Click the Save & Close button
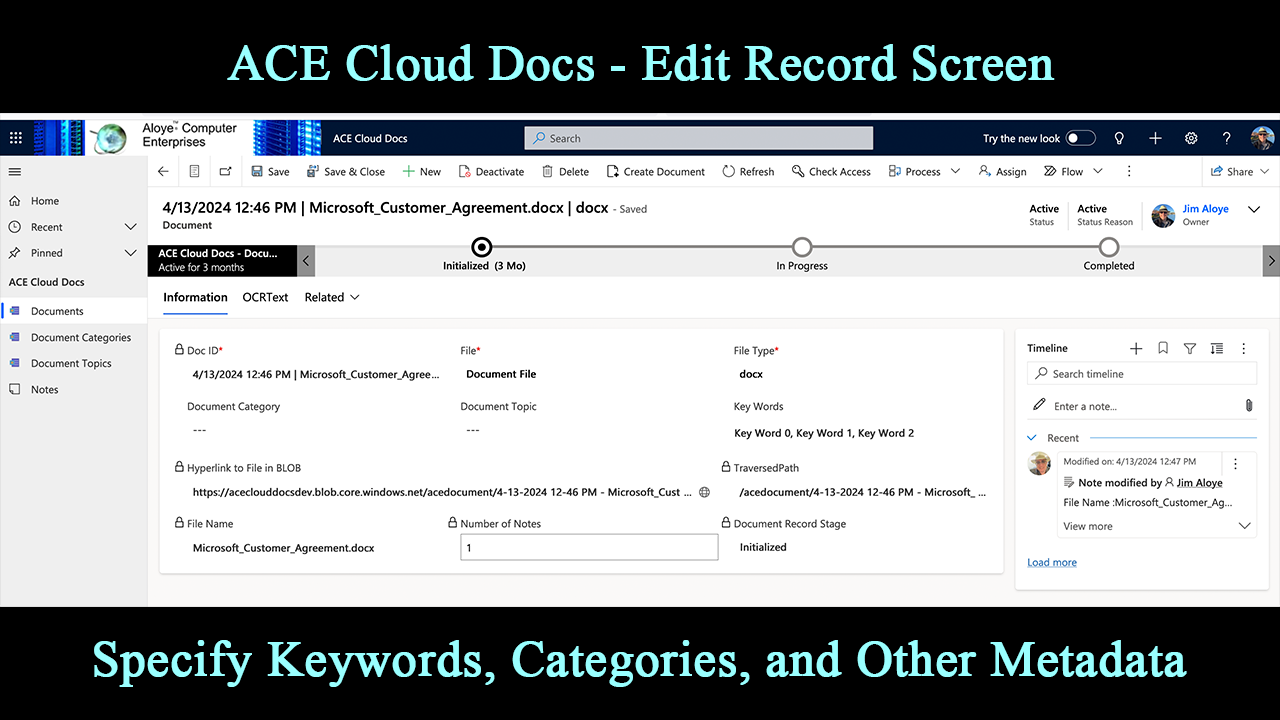 [345, 171]
